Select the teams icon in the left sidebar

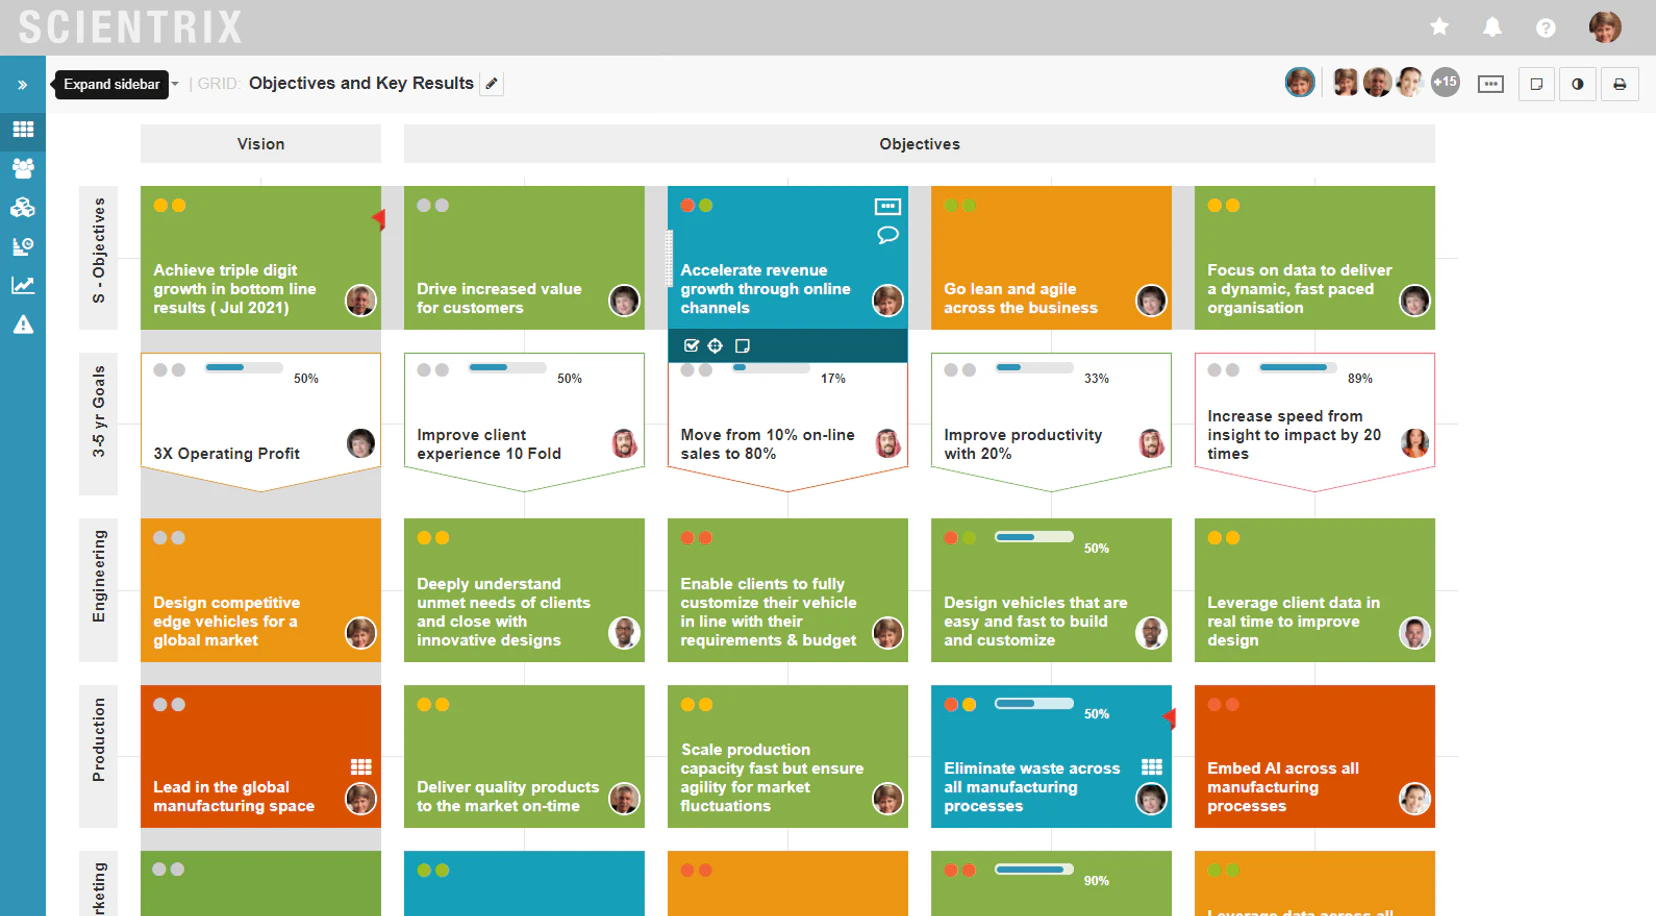24,168
